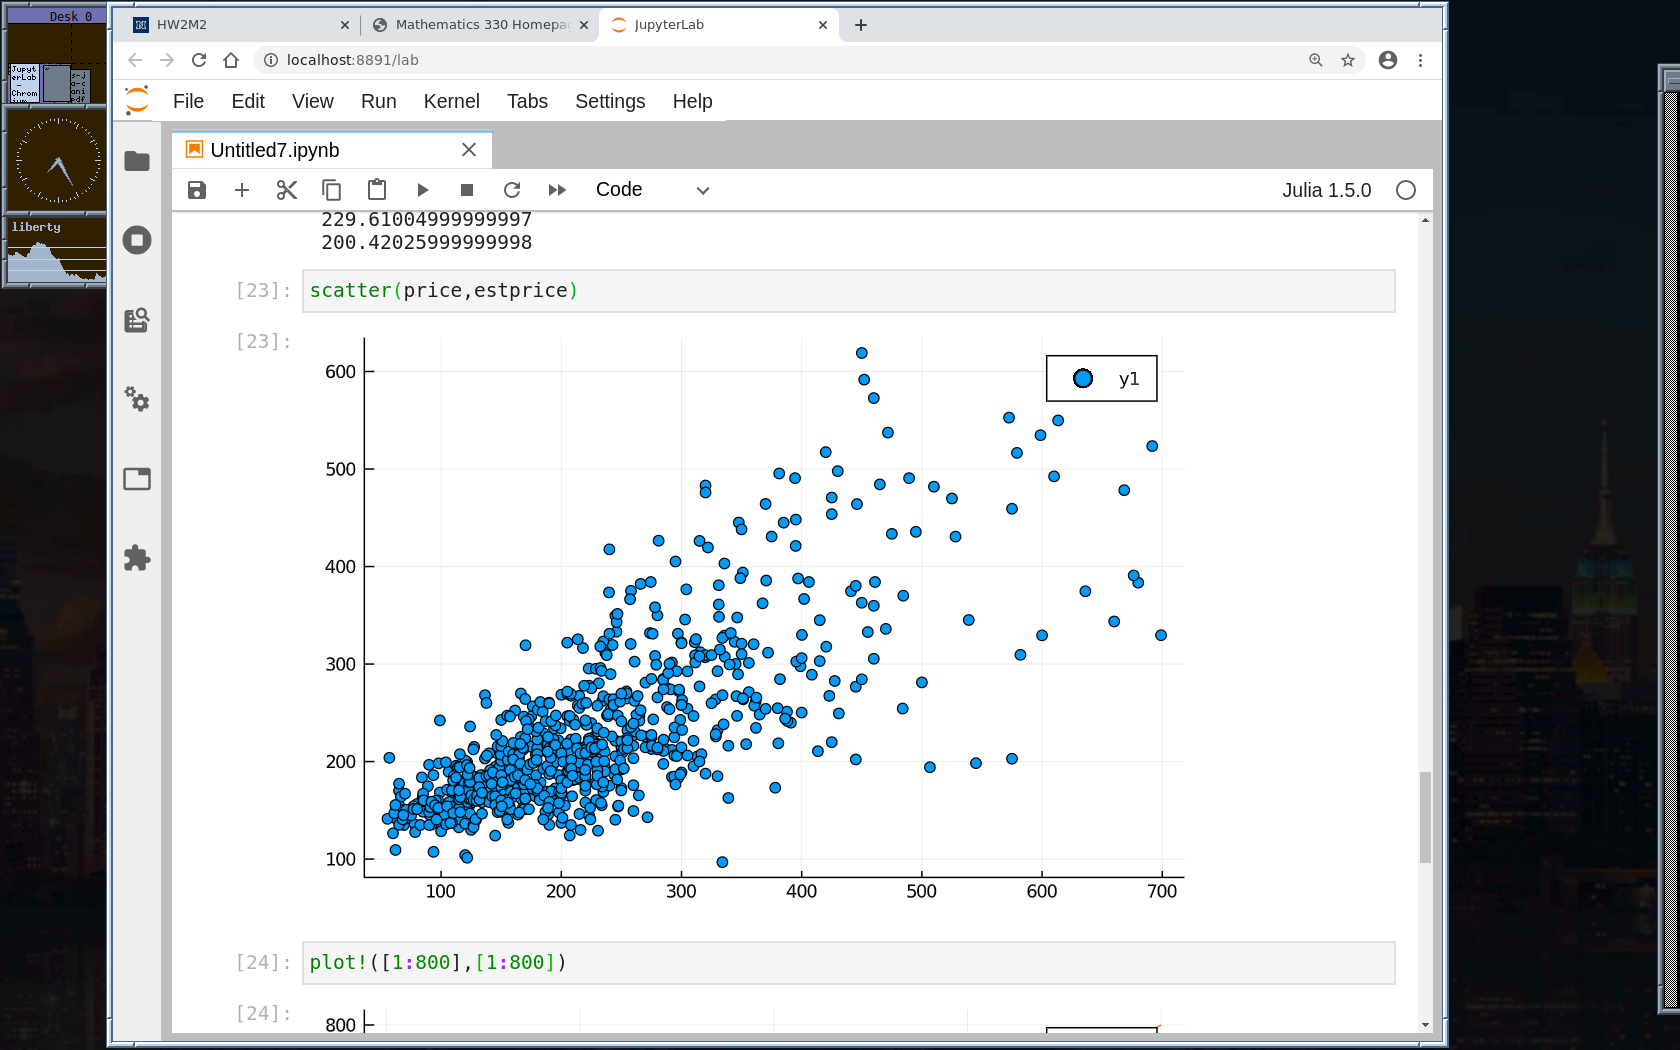This screenshot has width=1680, height=1050.
Task: Save the notebook with the disk icon
Action: (x=197, y=190)
